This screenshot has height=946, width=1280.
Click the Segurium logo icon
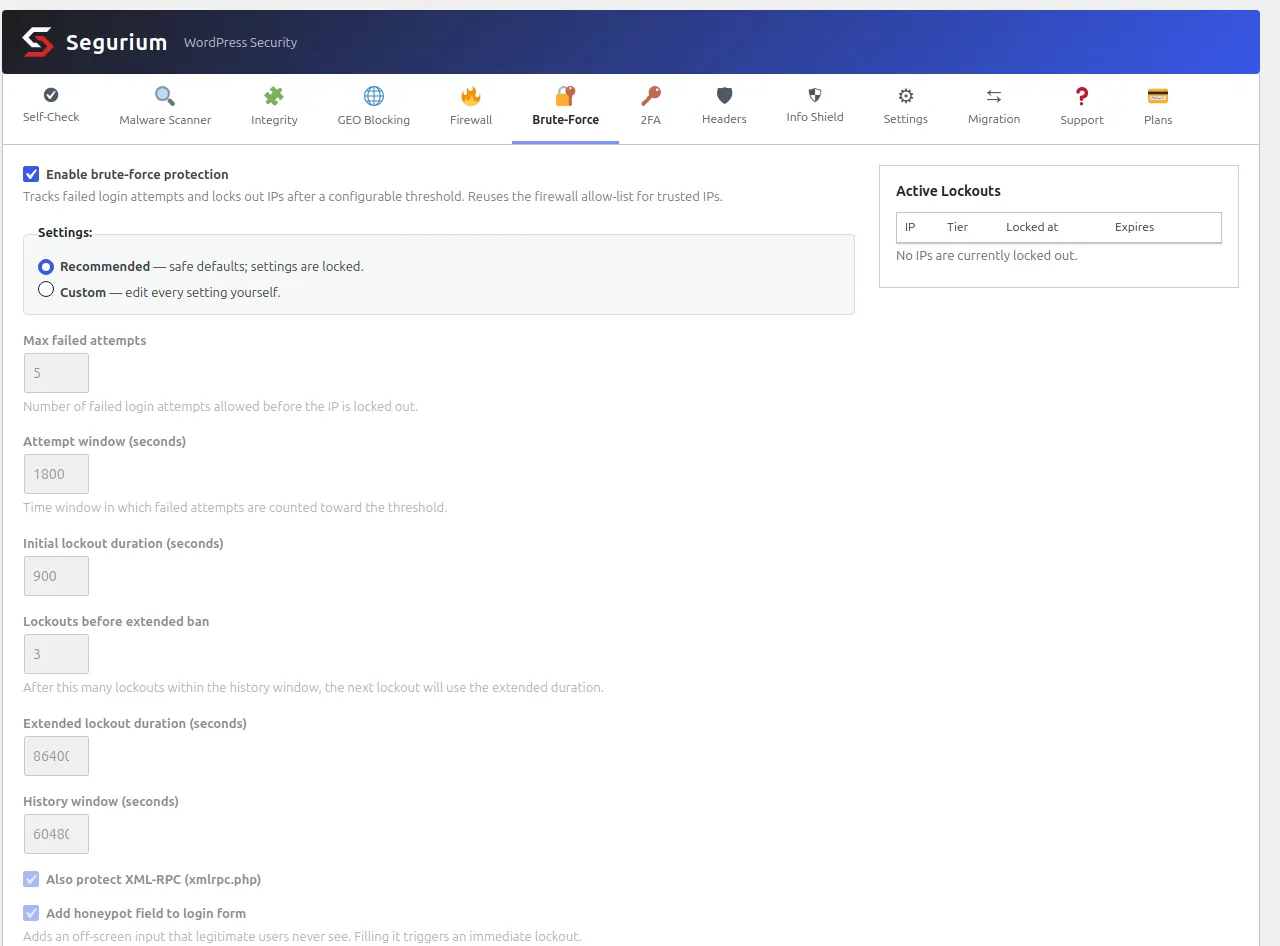(37, 42)
